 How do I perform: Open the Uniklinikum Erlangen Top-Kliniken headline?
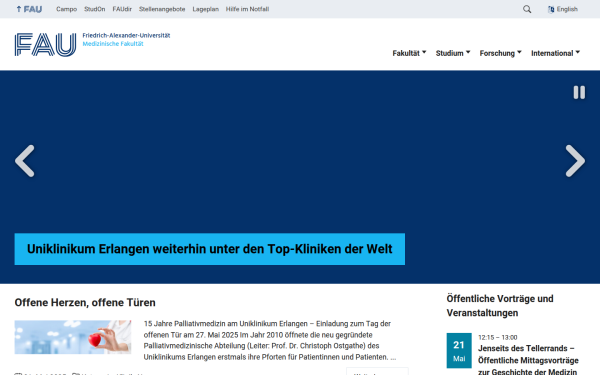point(210,249)
